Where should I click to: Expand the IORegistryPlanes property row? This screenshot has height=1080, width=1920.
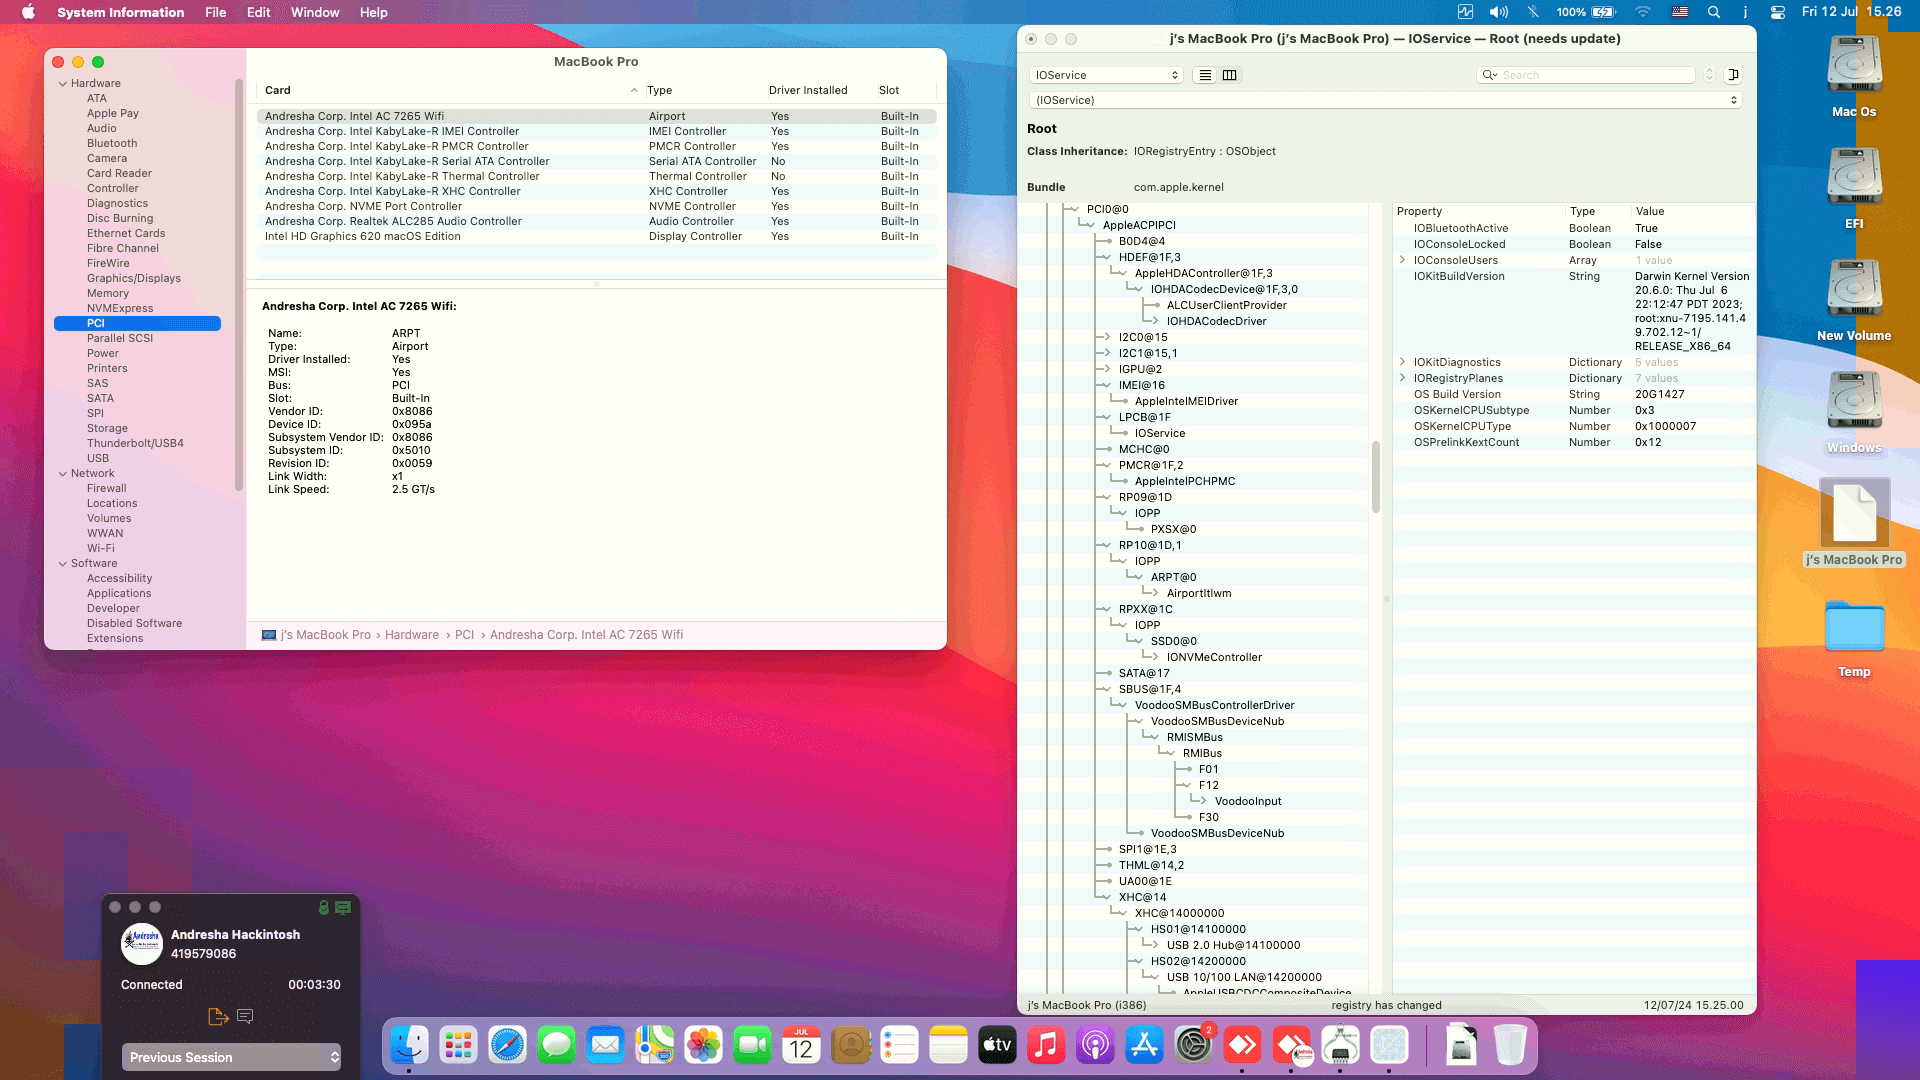(1402, 378)
